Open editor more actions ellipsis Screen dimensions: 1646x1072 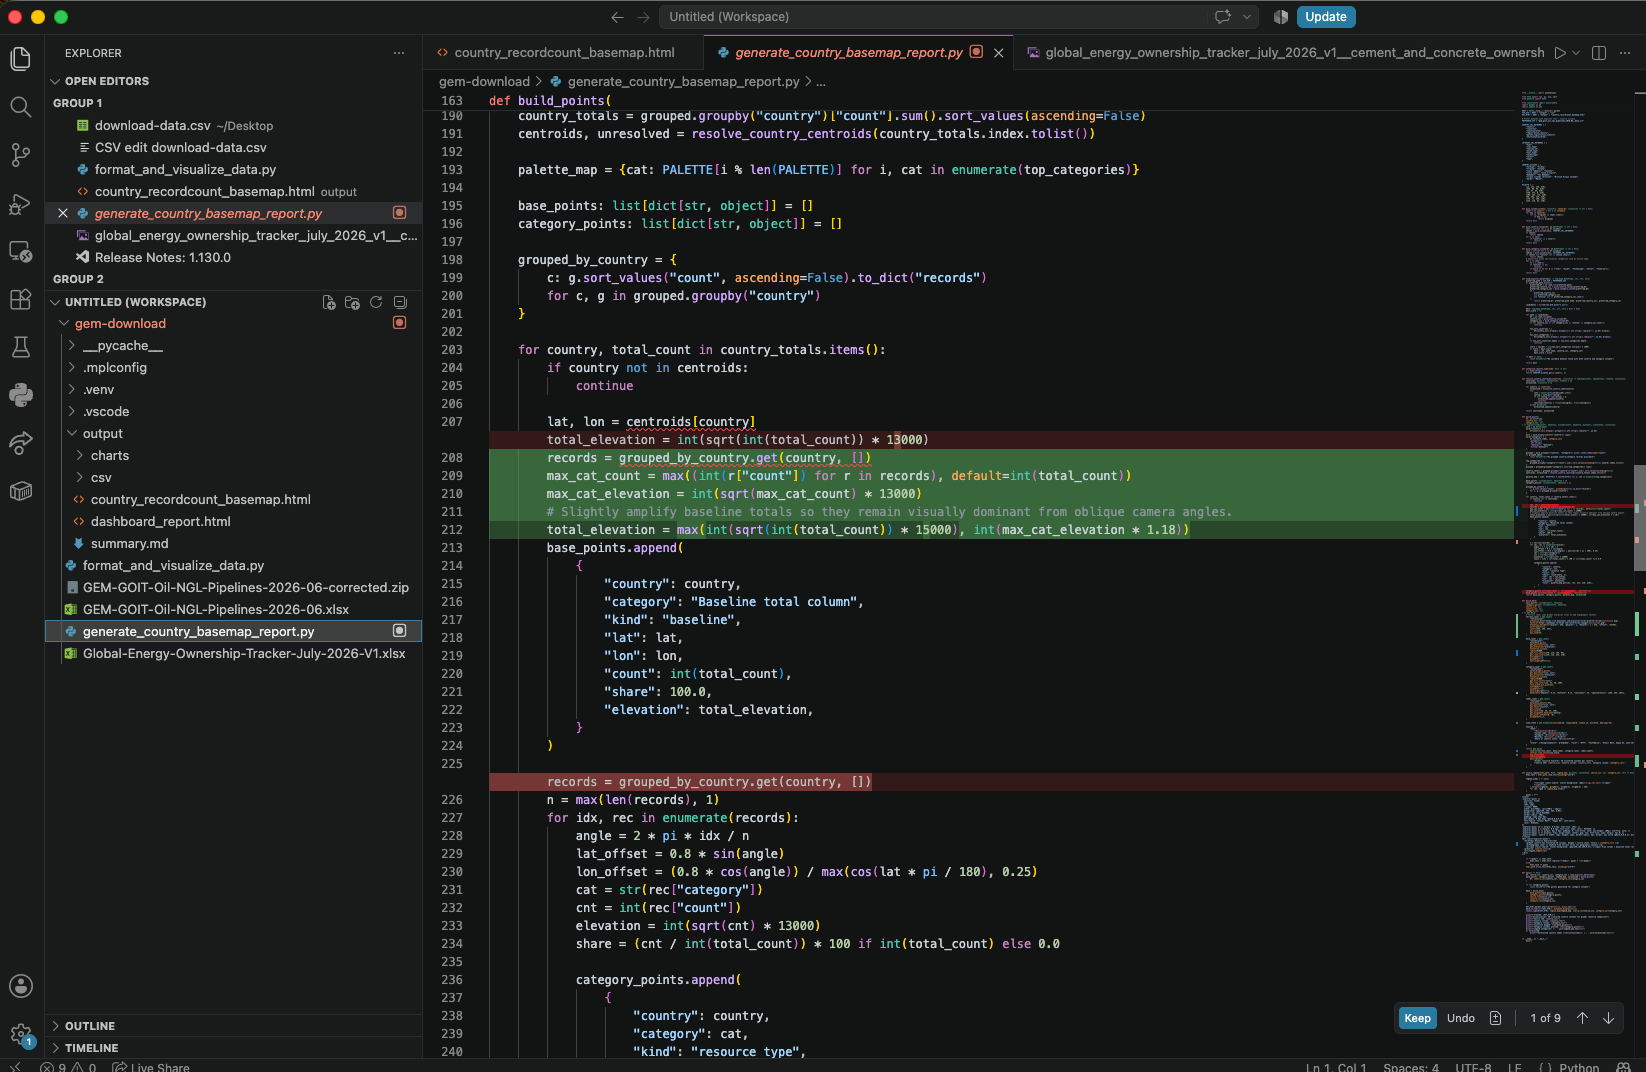tap(1625, 53)
